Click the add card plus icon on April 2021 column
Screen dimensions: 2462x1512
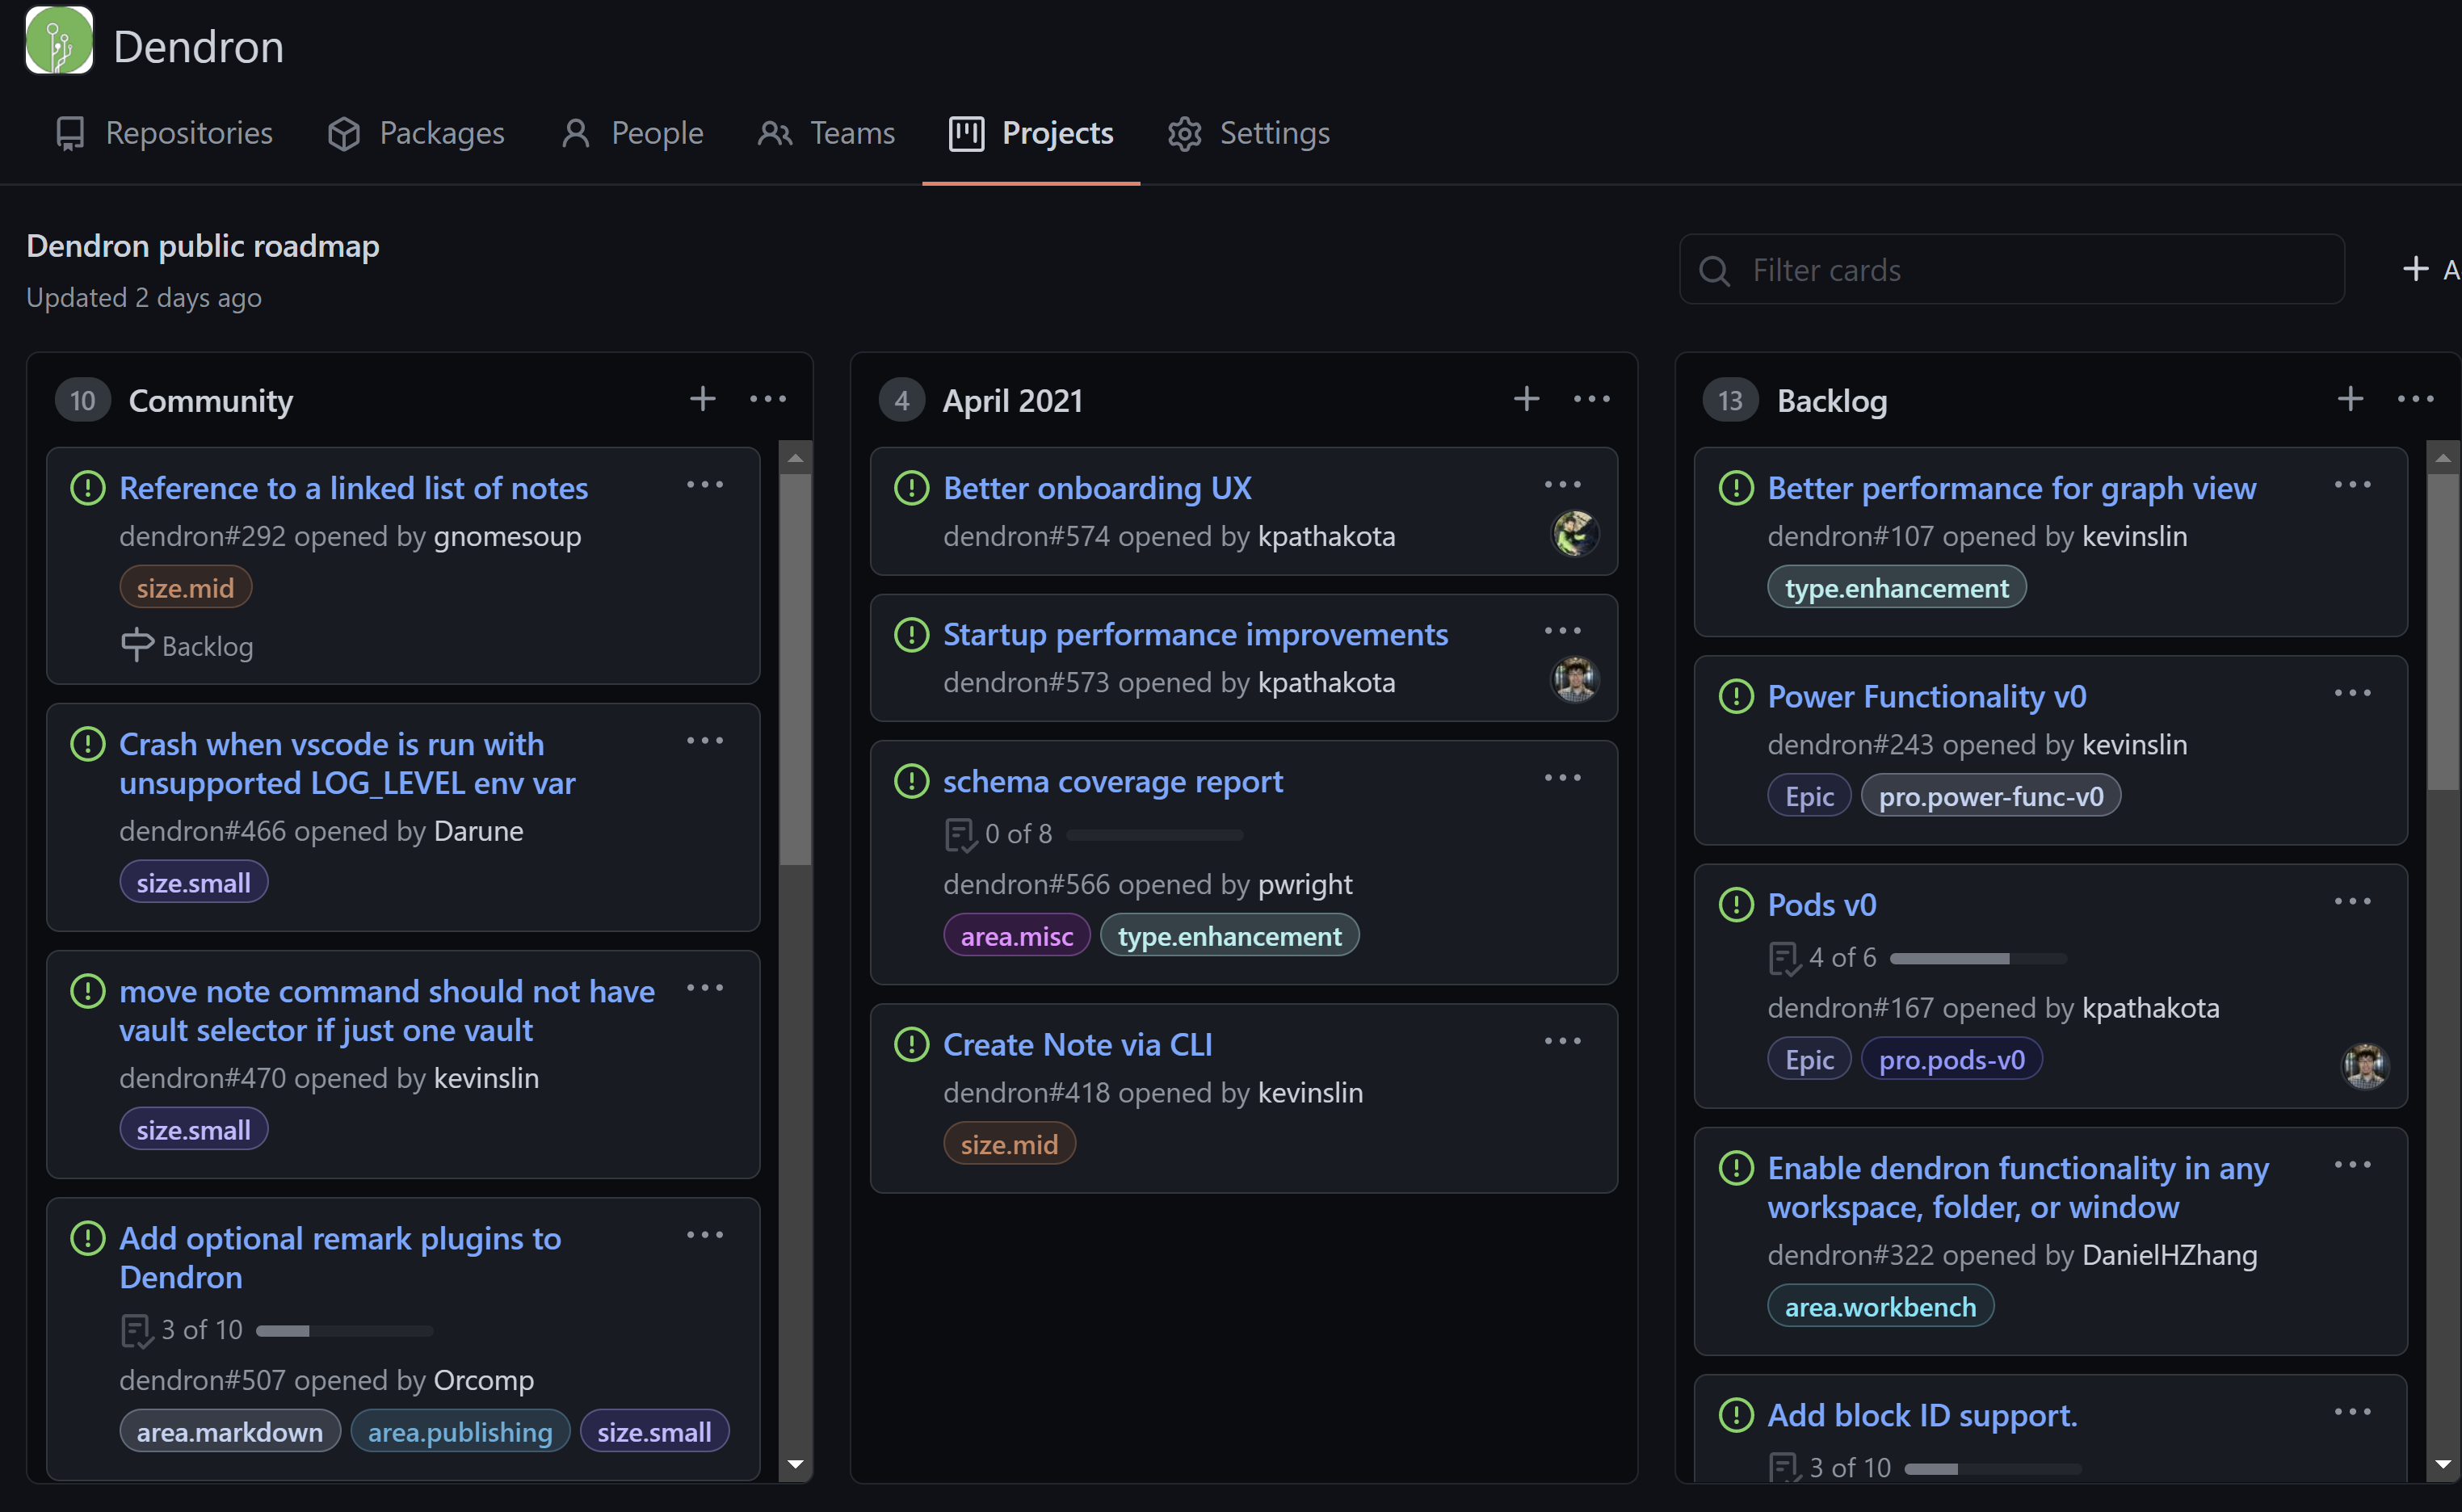pos(1527,398)
